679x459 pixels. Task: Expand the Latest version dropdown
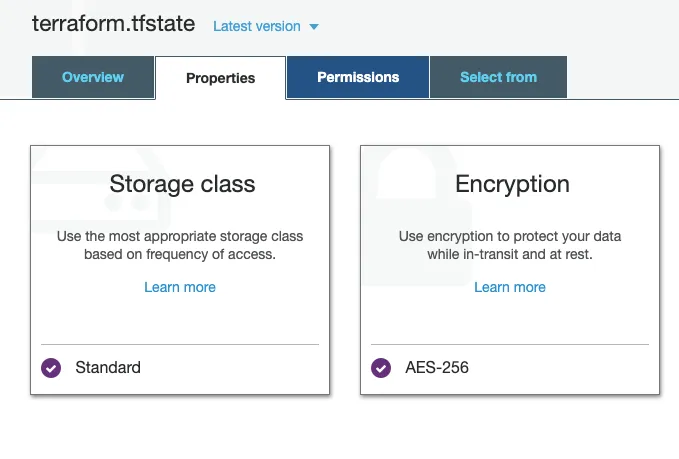tap(257, 26)
